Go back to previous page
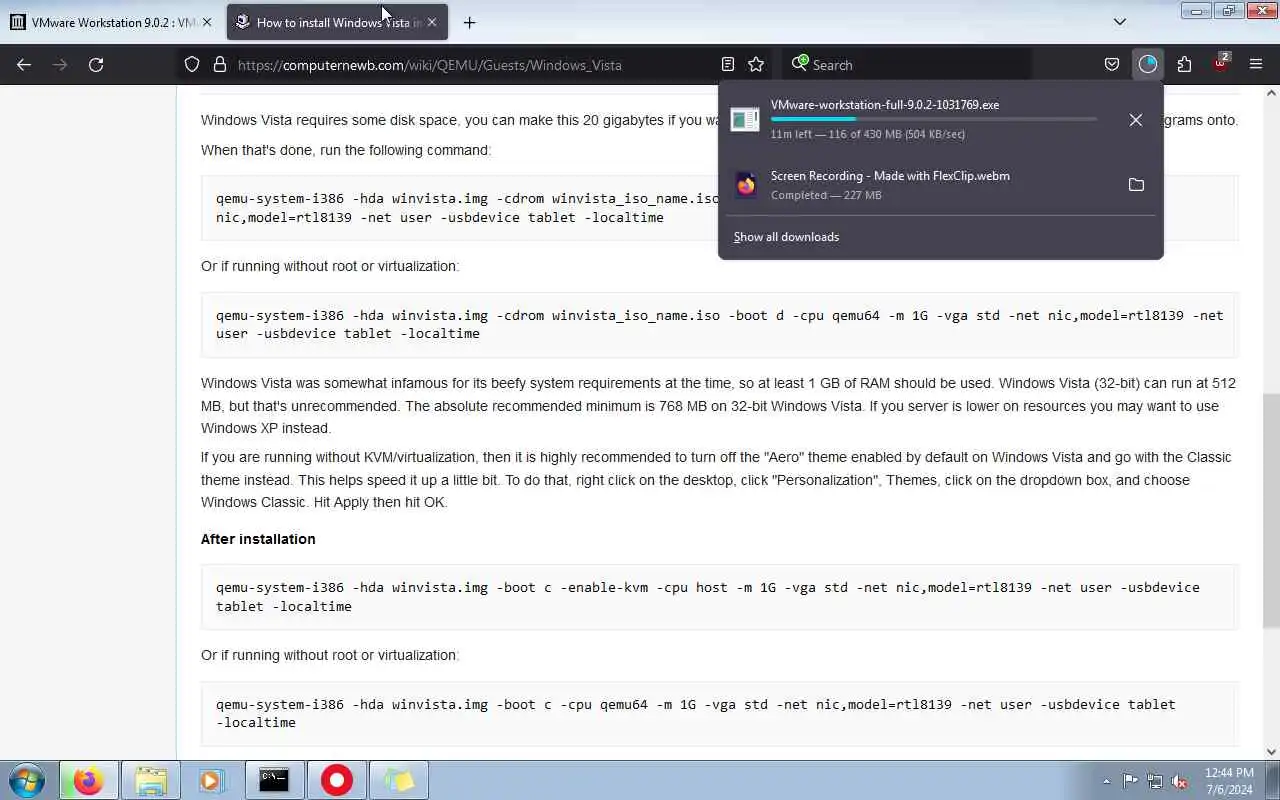The height and width of the screenshot is (800, 1280). 24,64
